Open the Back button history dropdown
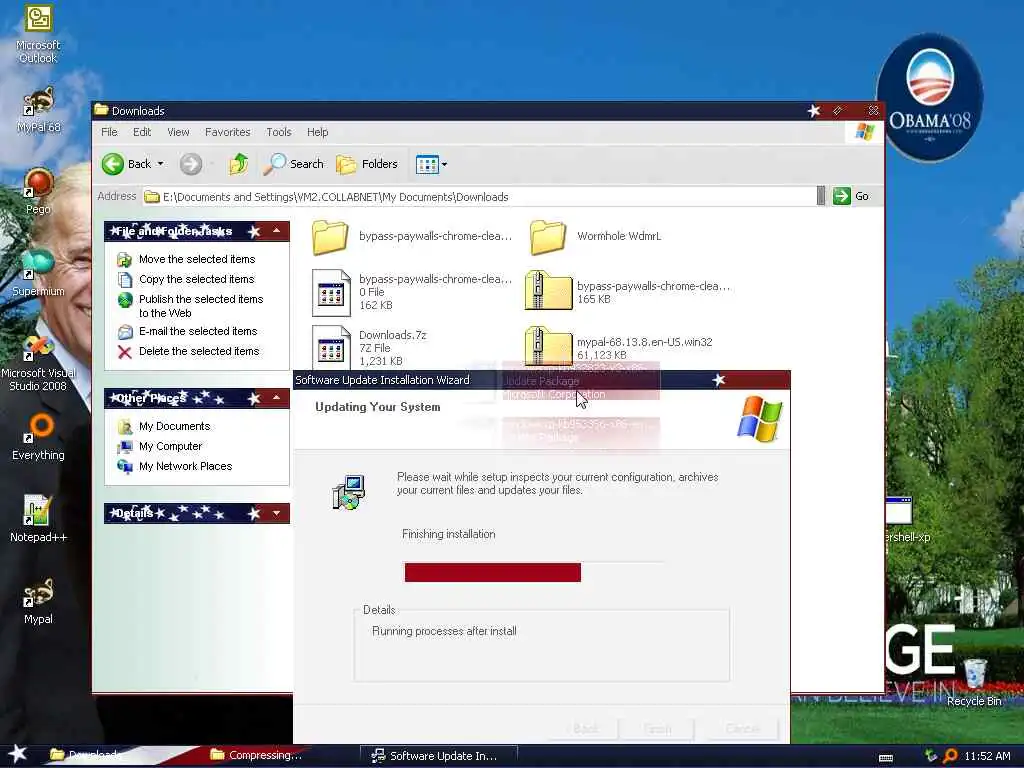1024x768 pixels. pos(161,164)
